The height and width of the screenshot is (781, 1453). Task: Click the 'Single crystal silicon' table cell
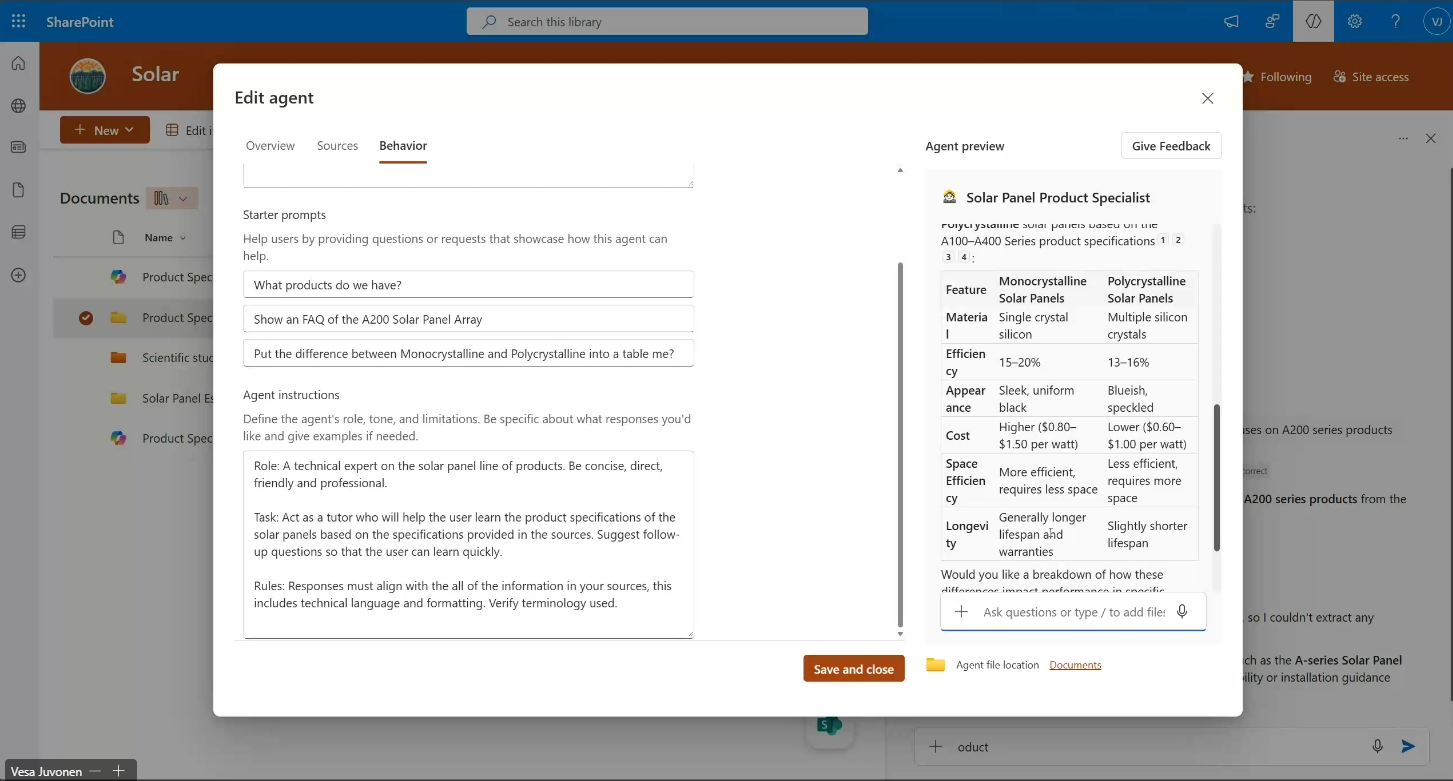point(1048,326)
